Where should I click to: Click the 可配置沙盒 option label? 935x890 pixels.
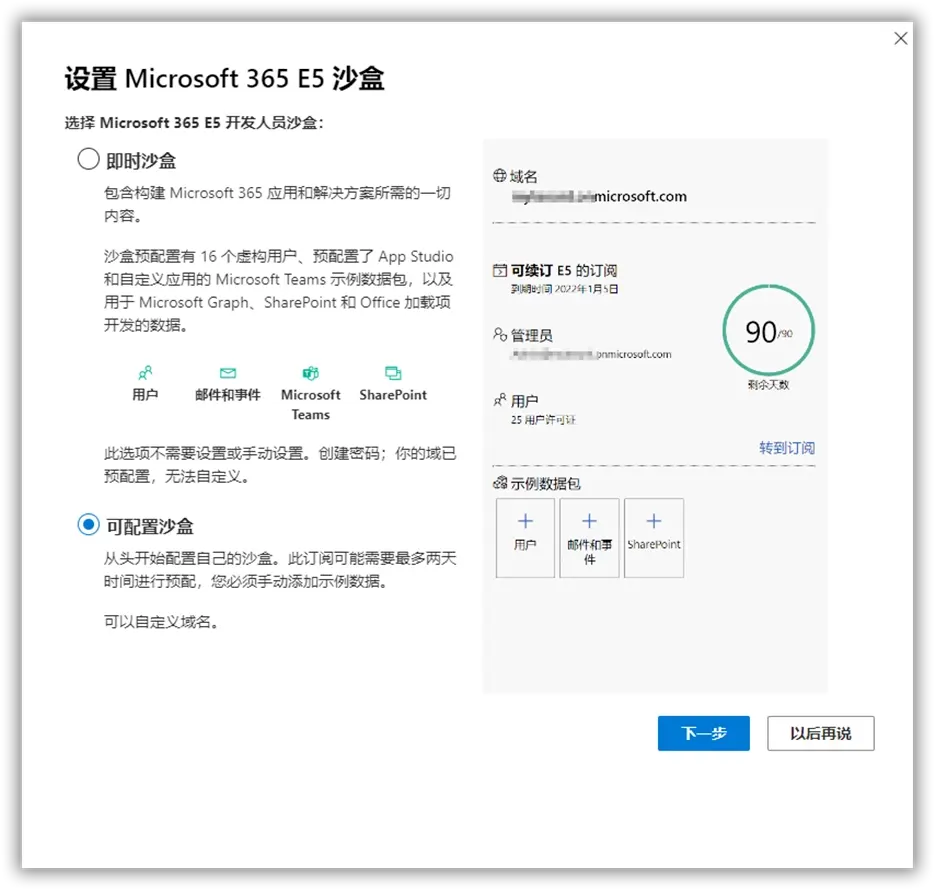[150, 526]
